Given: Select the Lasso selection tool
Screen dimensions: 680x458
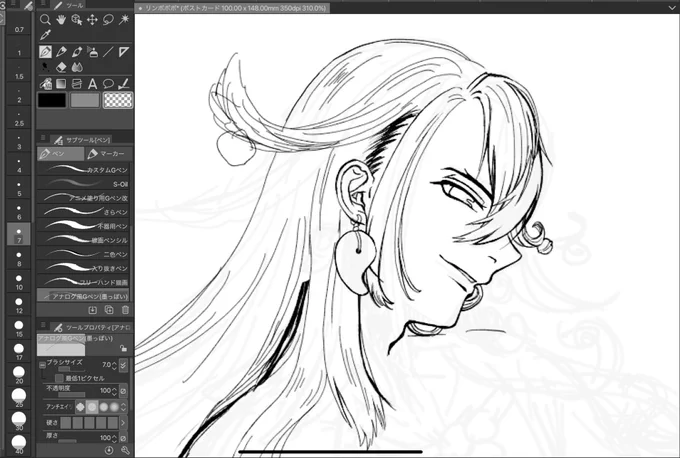Looking at the screenshot, I should pos(108,20).
